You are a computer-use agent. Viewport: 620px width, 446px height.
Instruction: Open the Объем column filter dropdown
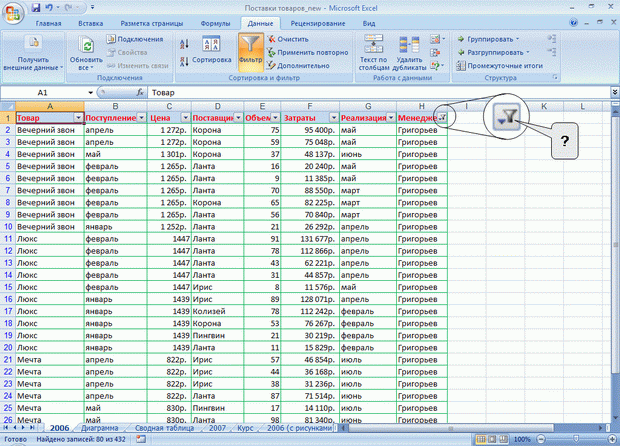point(275,117)
